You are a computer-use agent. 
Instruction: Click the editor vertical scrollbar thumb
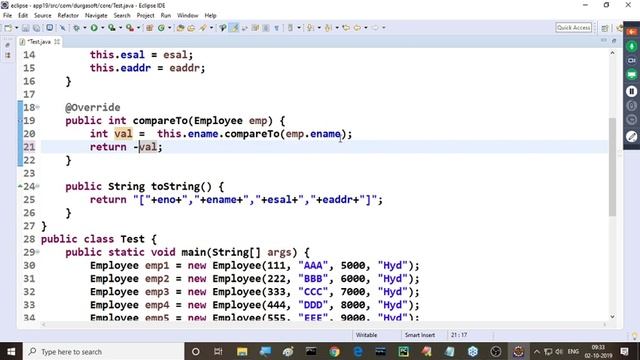click(612, 167)
